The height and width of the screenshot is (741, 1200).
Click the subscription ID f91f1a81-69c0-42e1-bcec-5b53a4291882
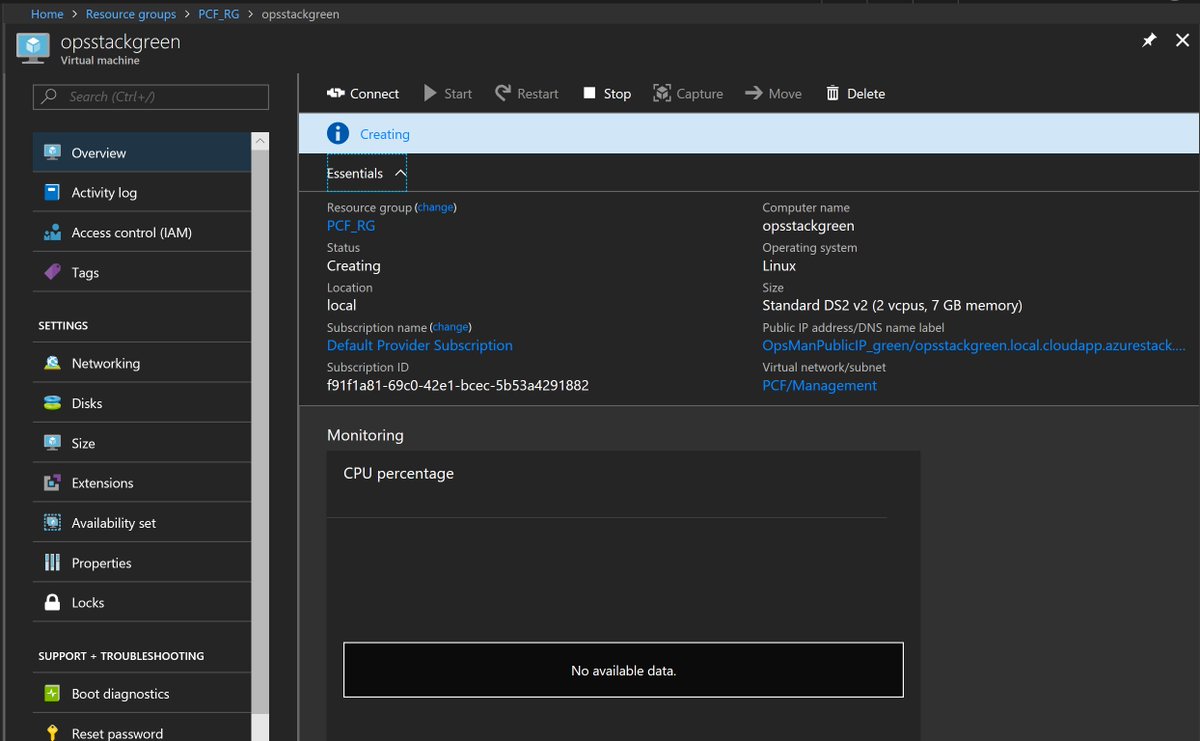(x=458, y=385)
